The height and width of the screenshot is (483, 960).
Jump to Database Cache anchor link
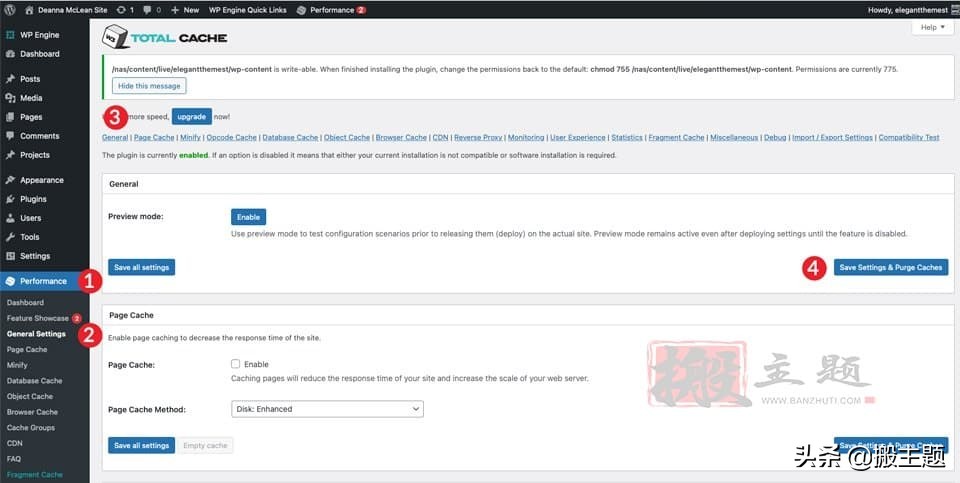[x=290, y=137]
